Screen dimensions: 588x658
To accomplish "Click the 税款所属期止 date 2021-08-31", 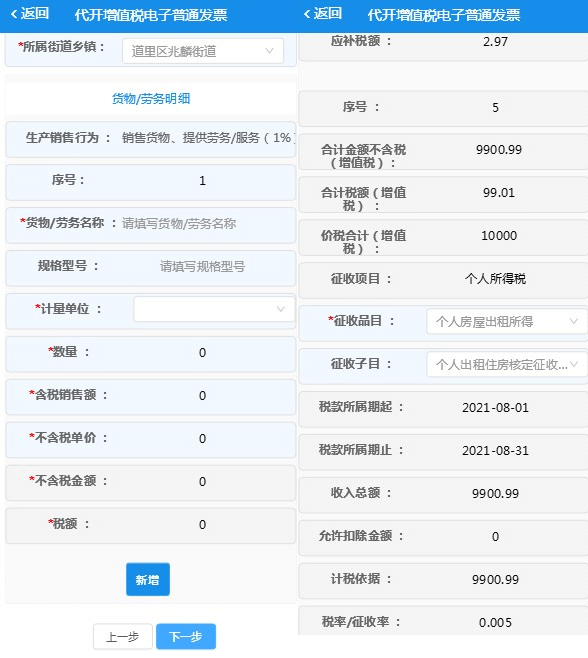I will [x=495, y=450].
